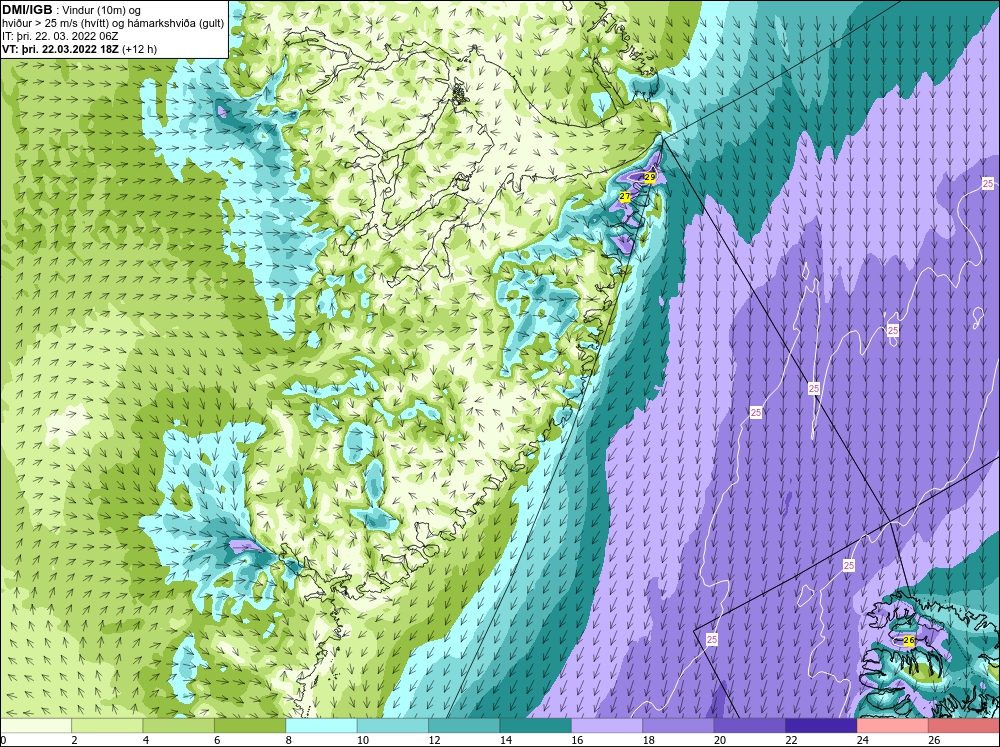Select the light cyan 8–10 m/s legend swatch
The image size is (1000, 747).
coord(321,725)
